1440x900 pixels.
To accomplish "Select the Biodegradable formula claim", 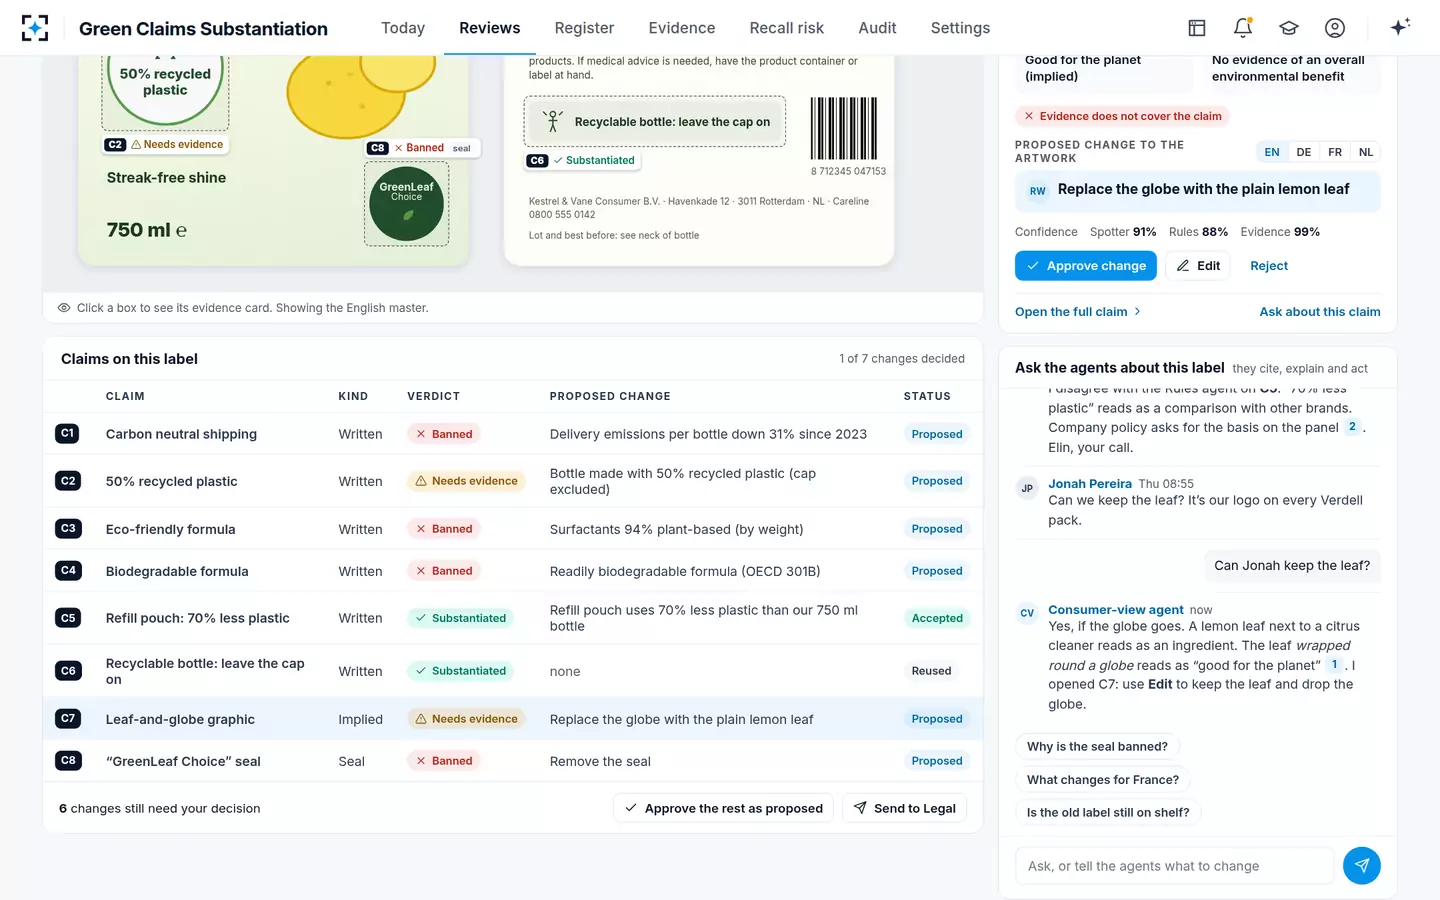I will click(177, 571).
